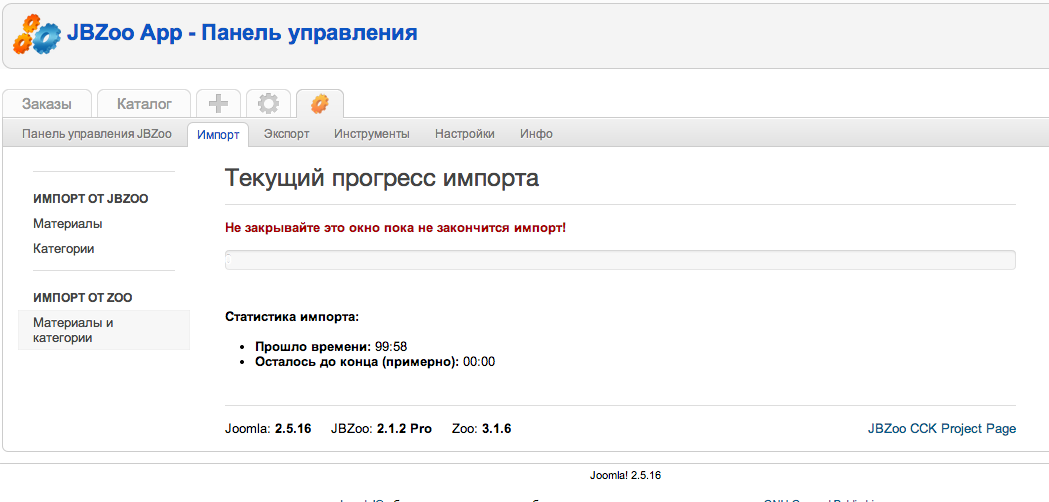This screenshot has height=502, width=1049.
Task: Switch to the Каталог tab
Action: coord(144,104)
